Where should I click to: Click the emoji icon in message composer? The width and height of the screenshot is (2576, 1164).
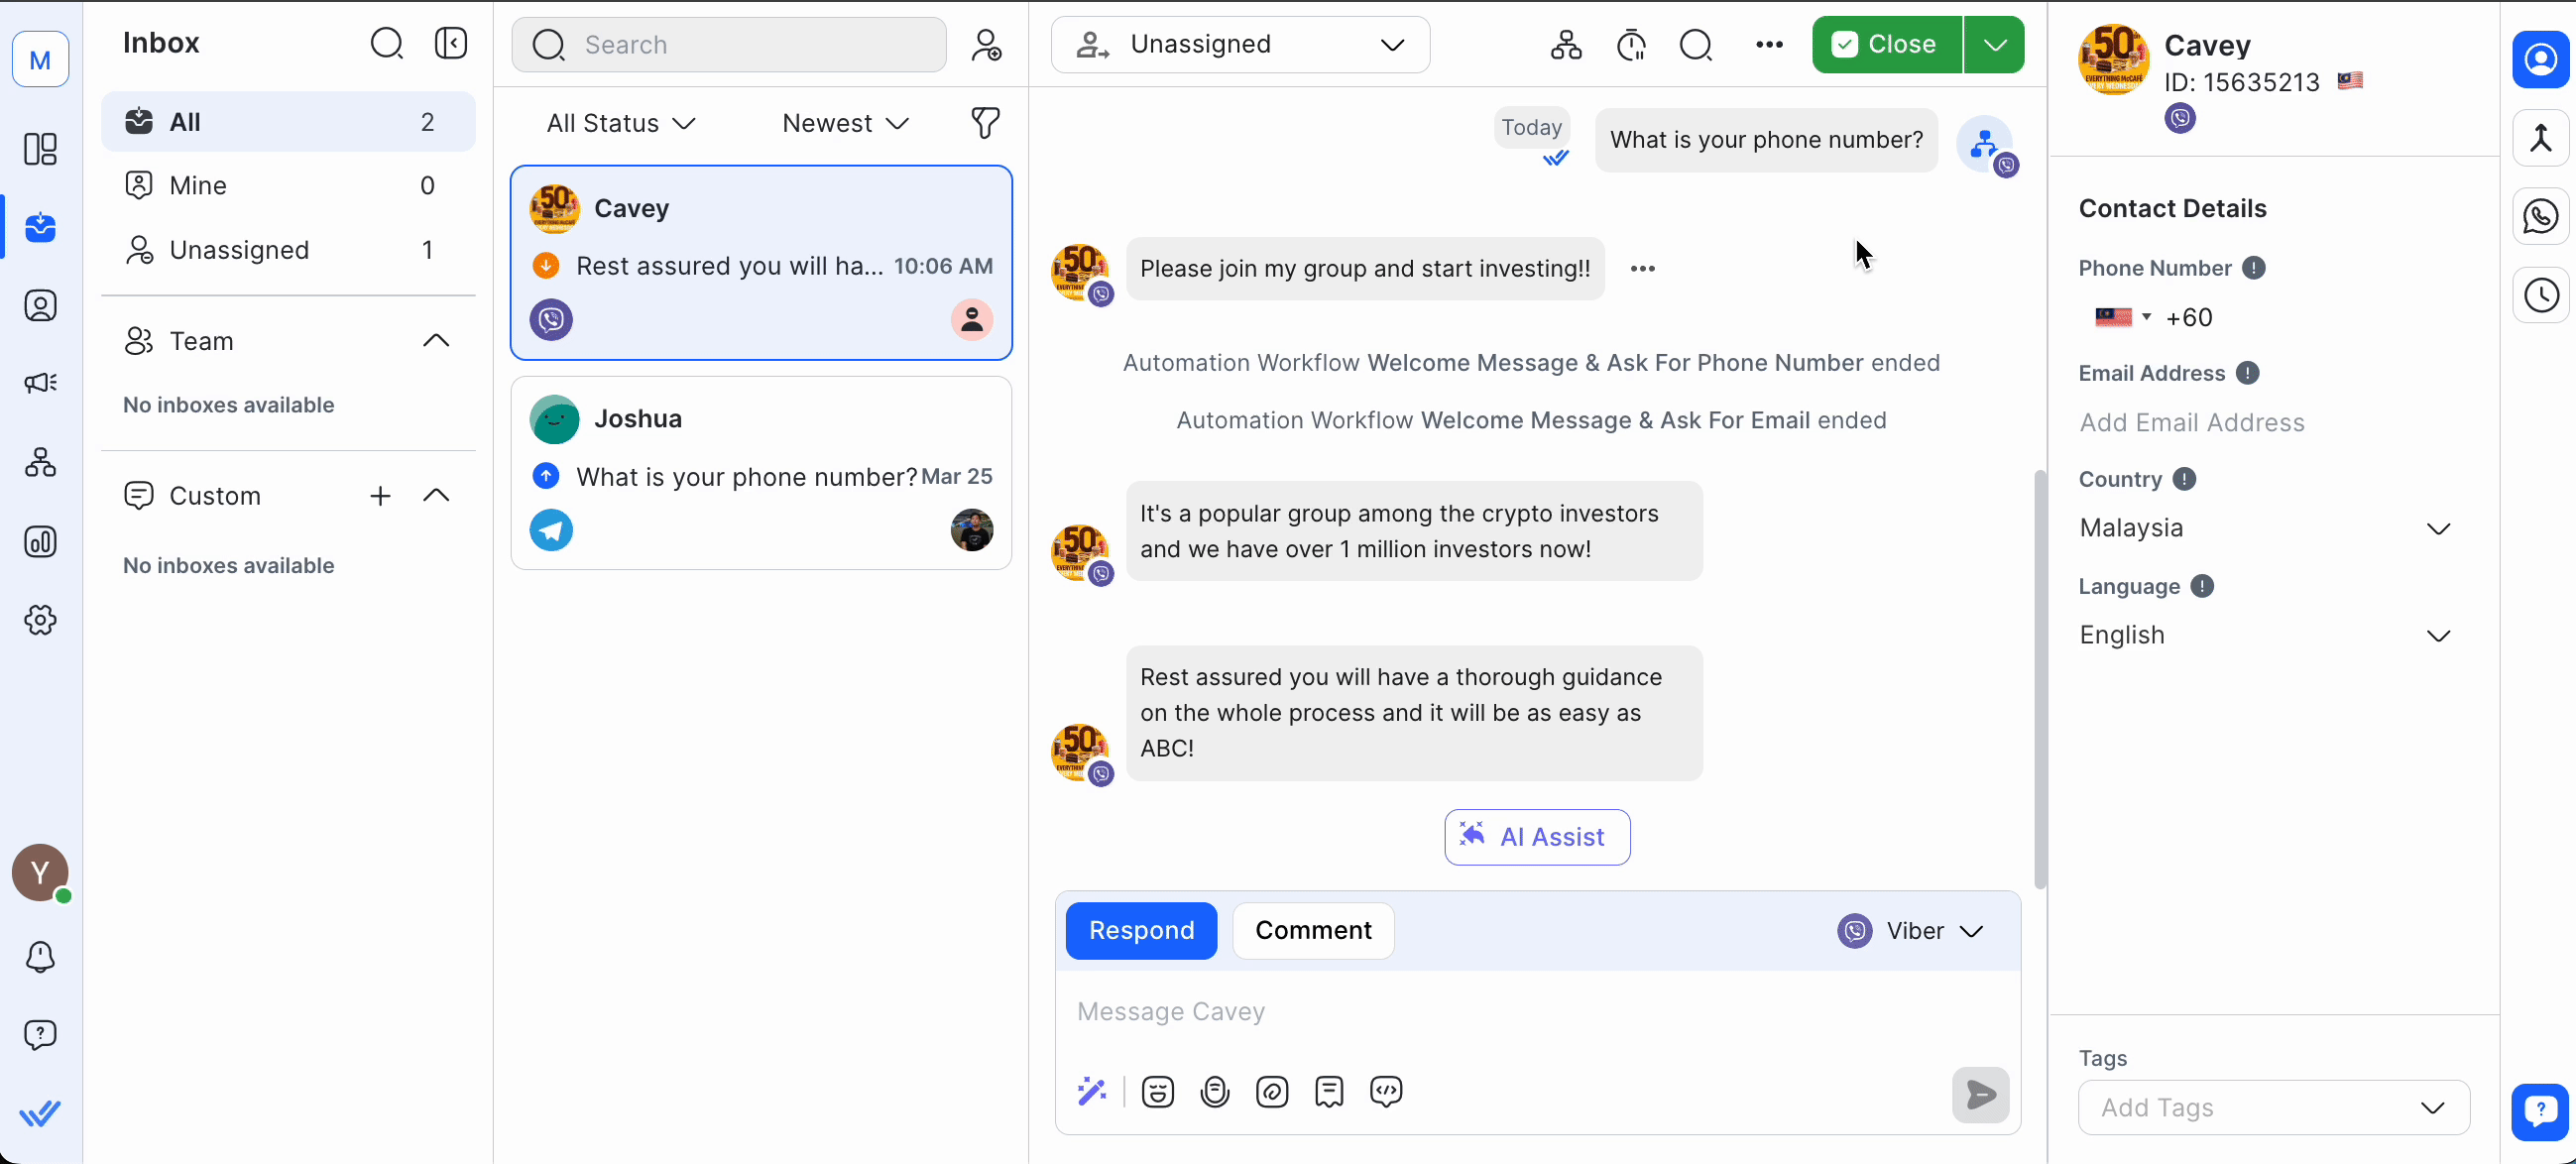click(1156, 1092)
